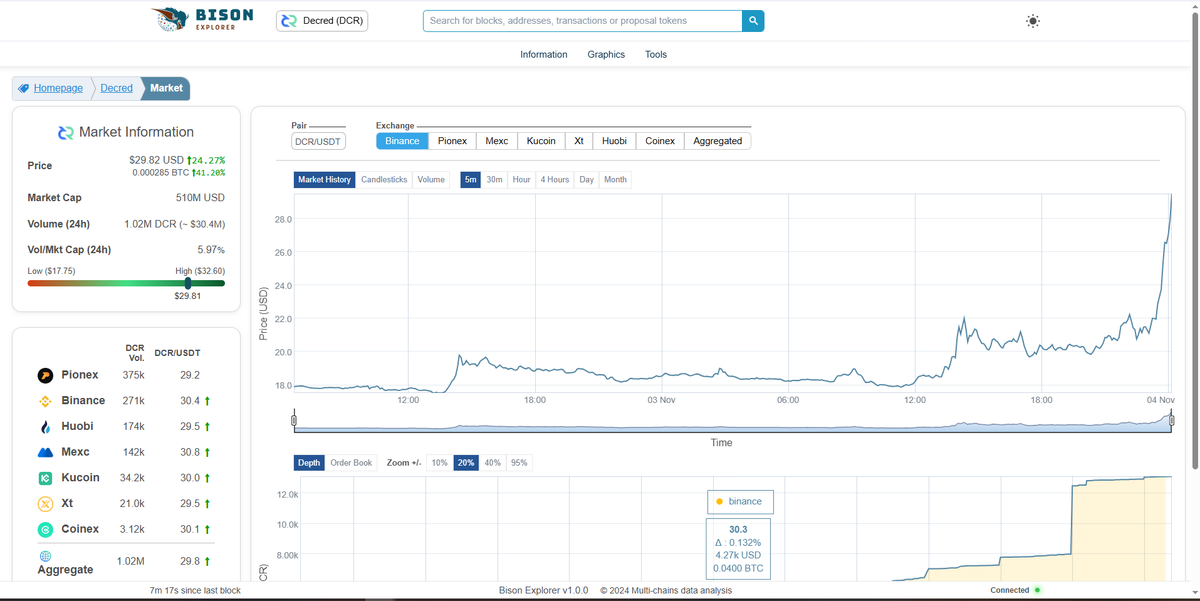The width and height of the screenshot is (1200, 601).
Task: Choose the Month interval
Action: point(616,180)
